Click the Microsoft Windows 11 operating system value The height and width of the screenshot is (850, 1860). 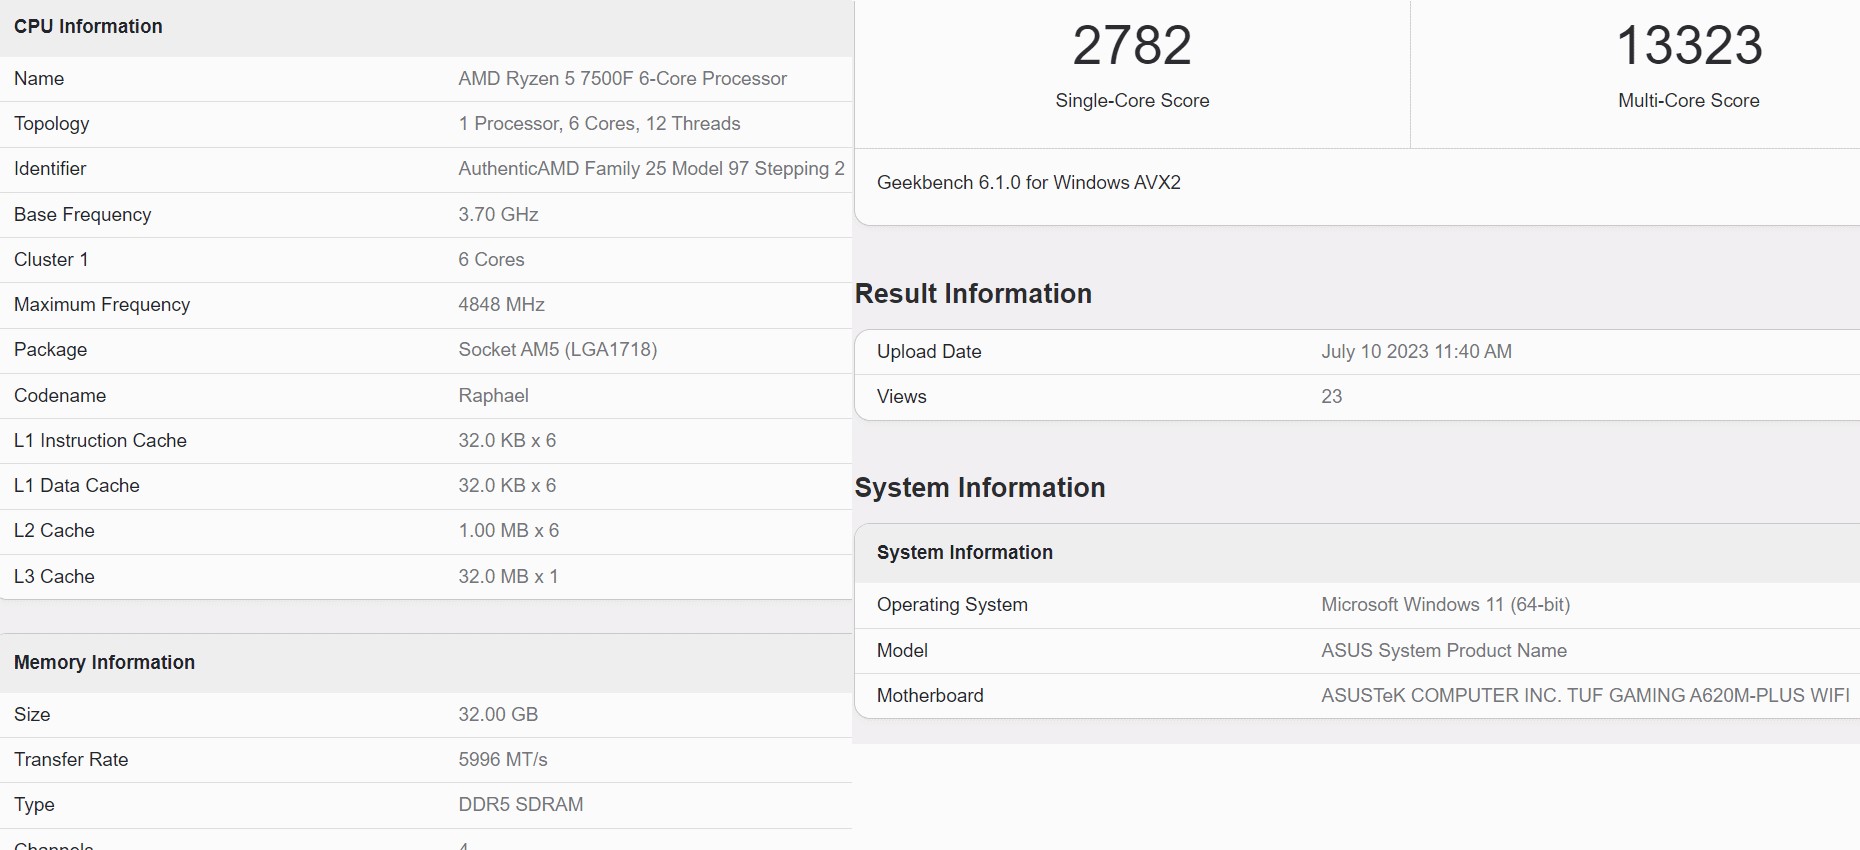pyautogui.click(x=1445, y=605)
